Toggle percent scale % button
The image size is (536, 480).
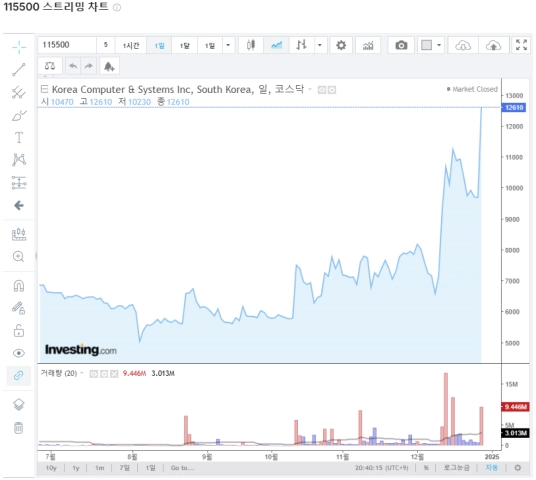tap(426, 468)
